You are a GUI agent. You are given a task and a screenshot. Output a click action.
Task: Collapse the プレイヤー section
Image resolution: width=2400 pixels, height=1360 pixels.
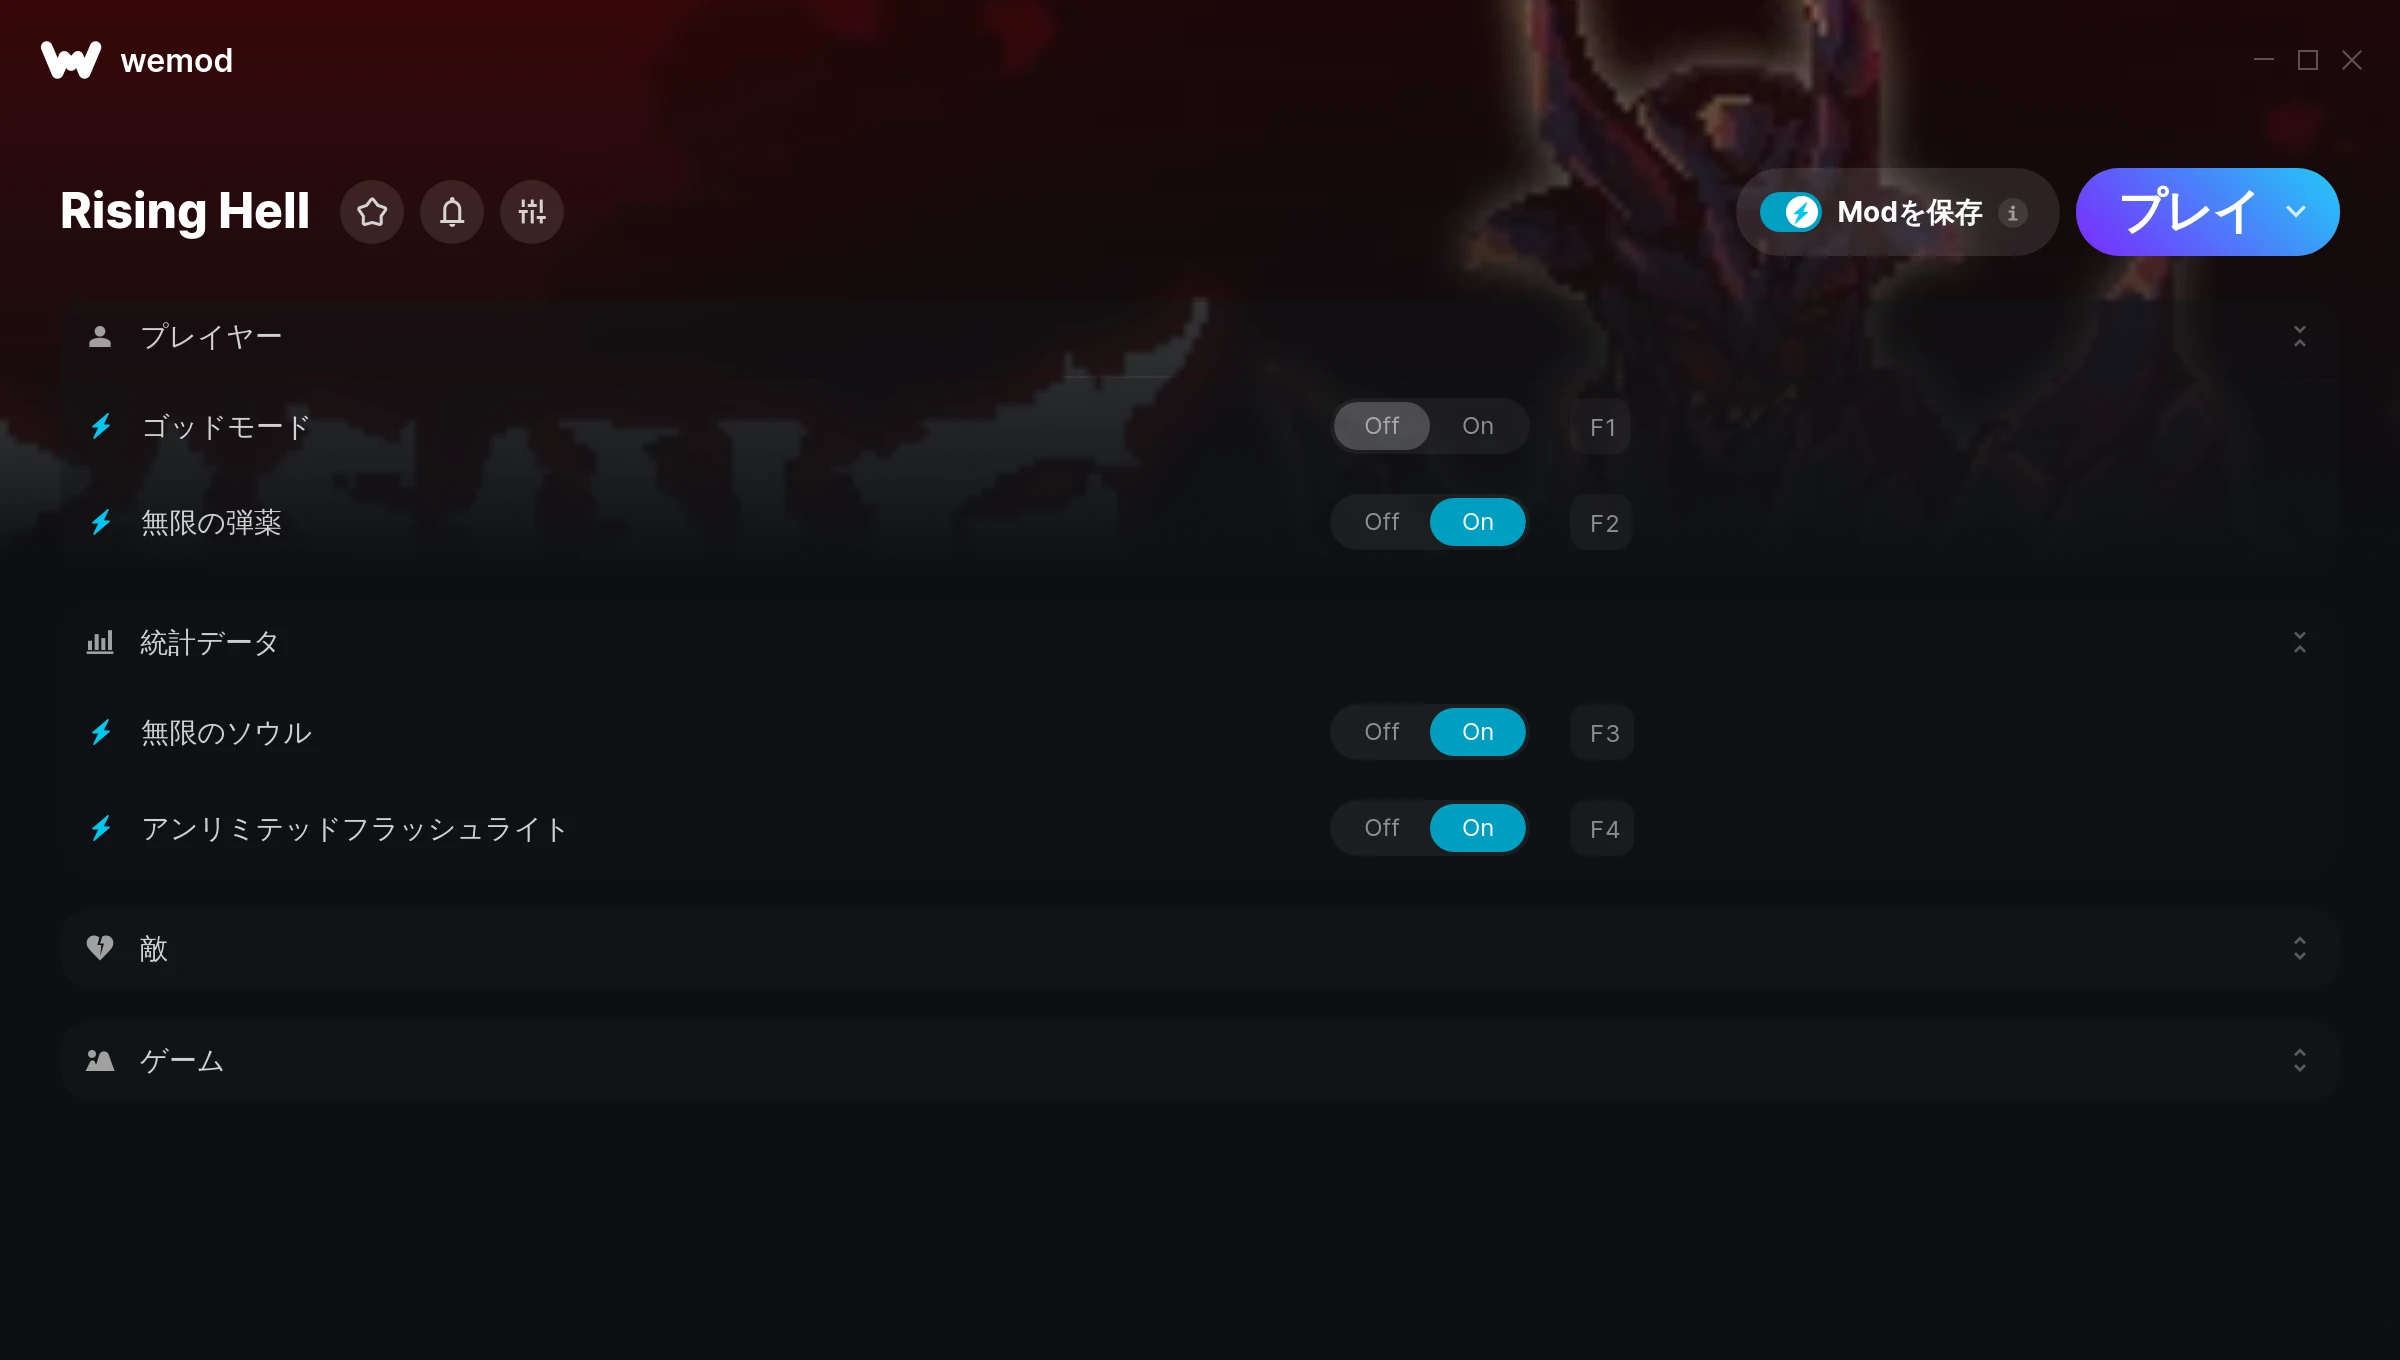pyautogui.click(x=2300, y=336)
